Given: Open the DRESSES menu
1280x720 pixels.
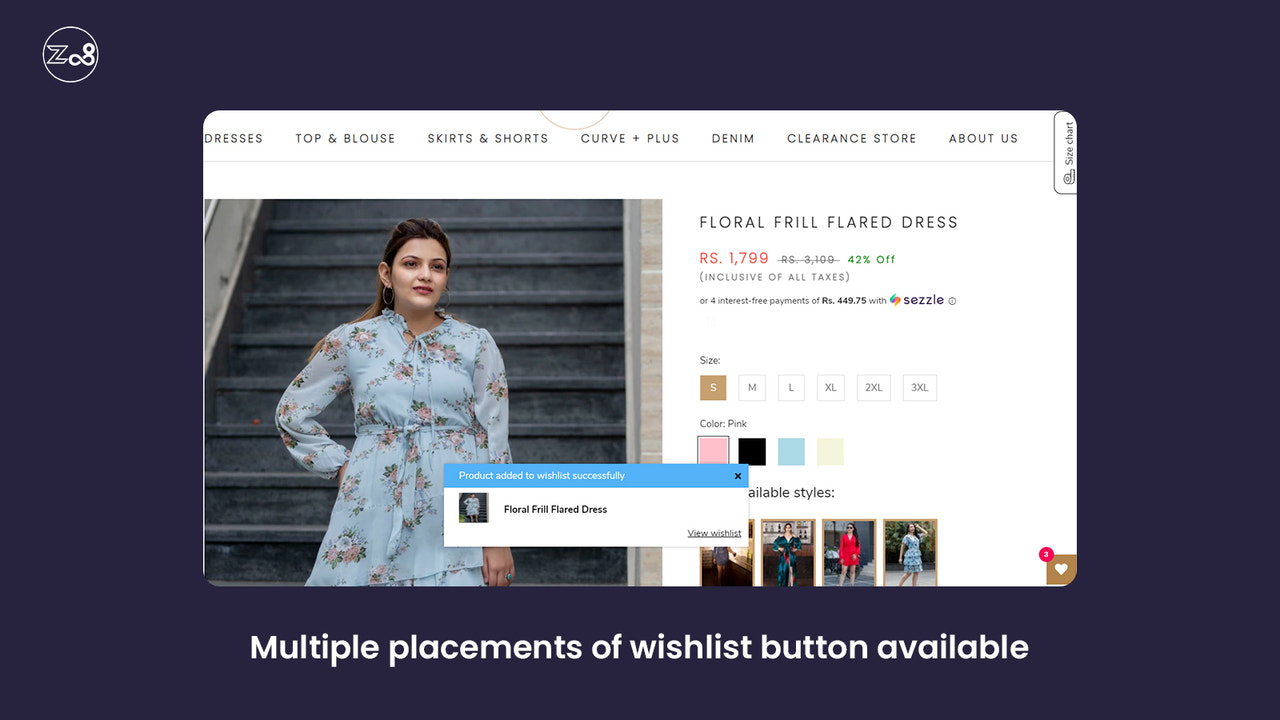Looking at the screenshot, I should pyautogui.click(x=233, y=138).
